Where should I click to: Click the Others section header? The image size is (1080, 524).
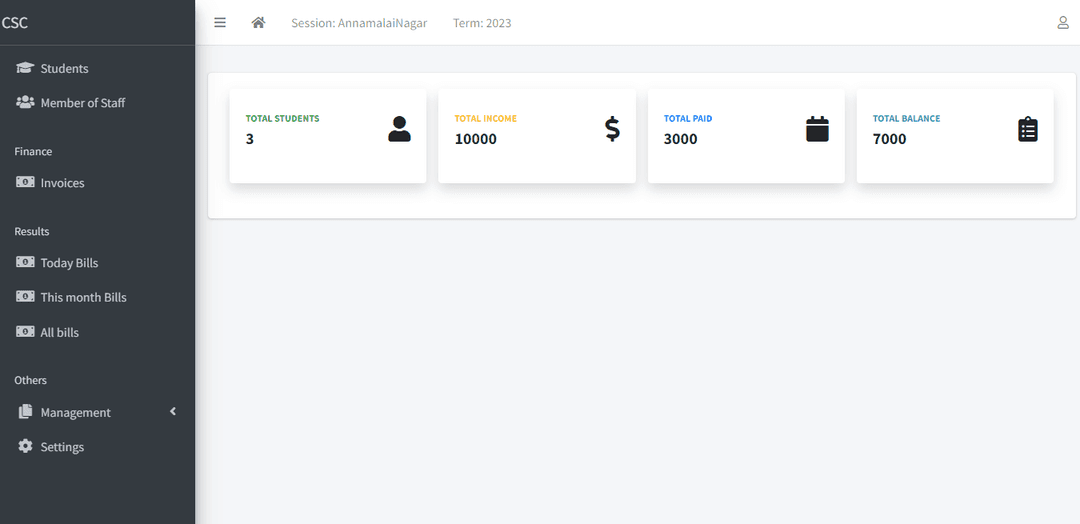coord(30,380)
